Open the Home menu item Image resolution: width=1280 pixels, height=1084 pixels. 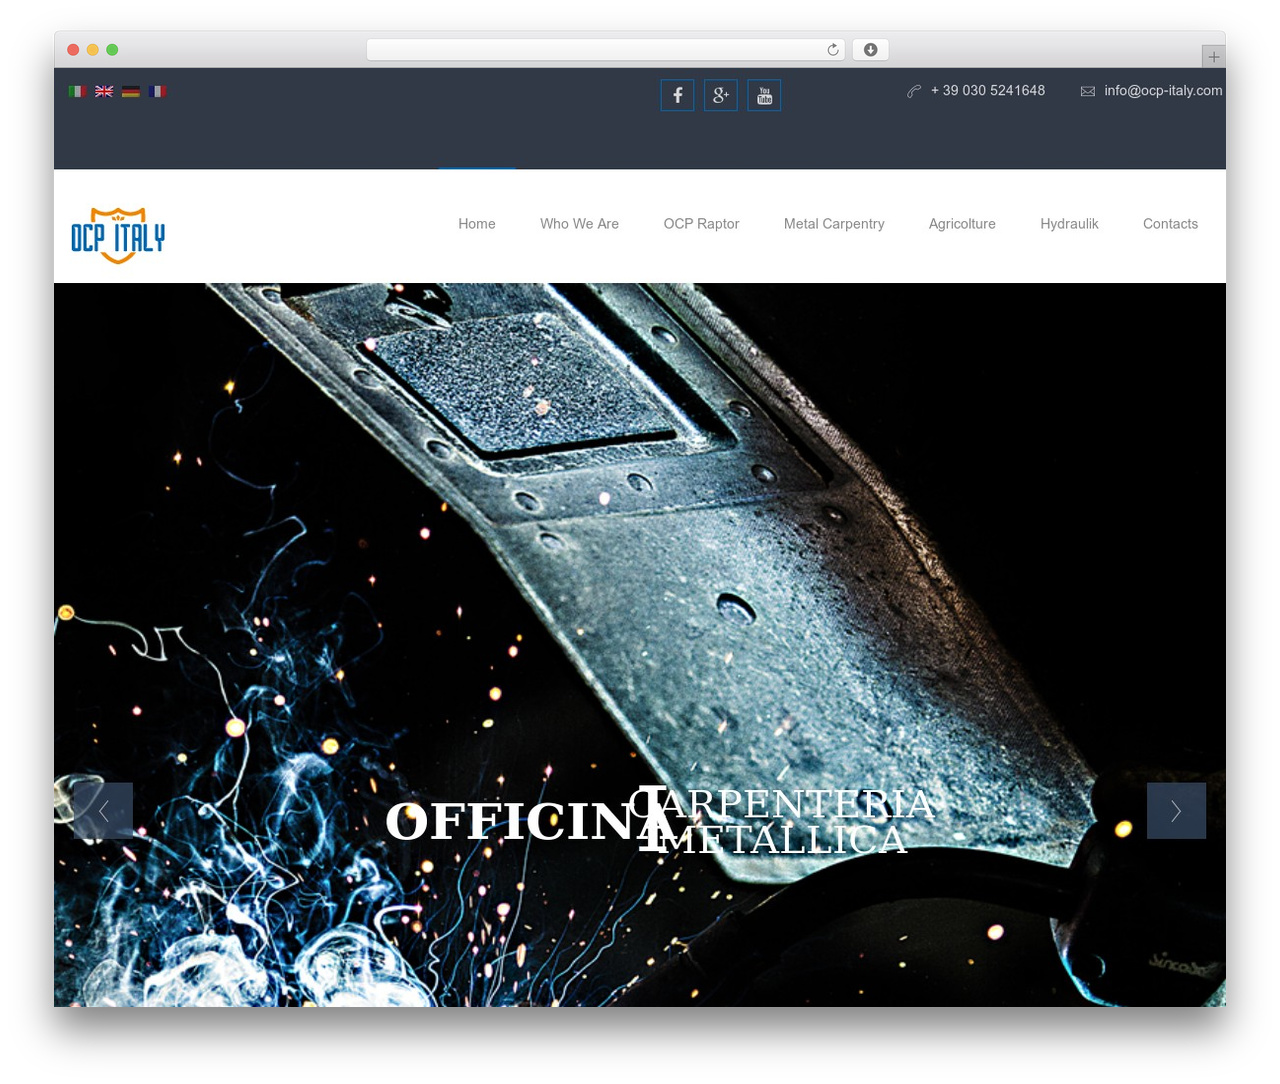(x=477, y=224)
